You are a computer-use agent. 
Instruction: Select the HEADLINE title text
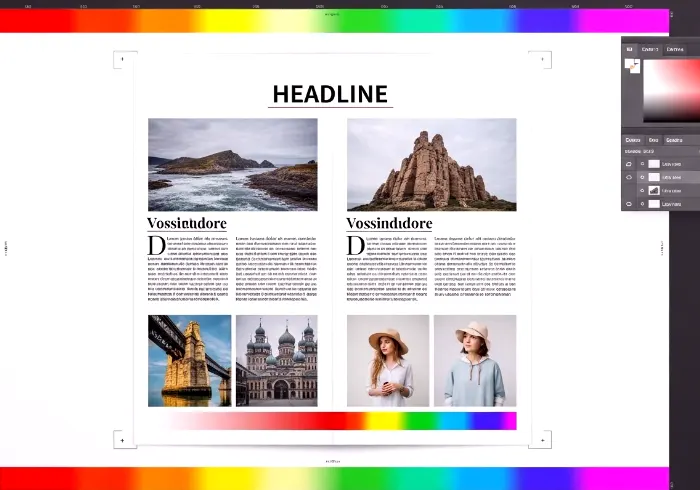tap(330, 94)
